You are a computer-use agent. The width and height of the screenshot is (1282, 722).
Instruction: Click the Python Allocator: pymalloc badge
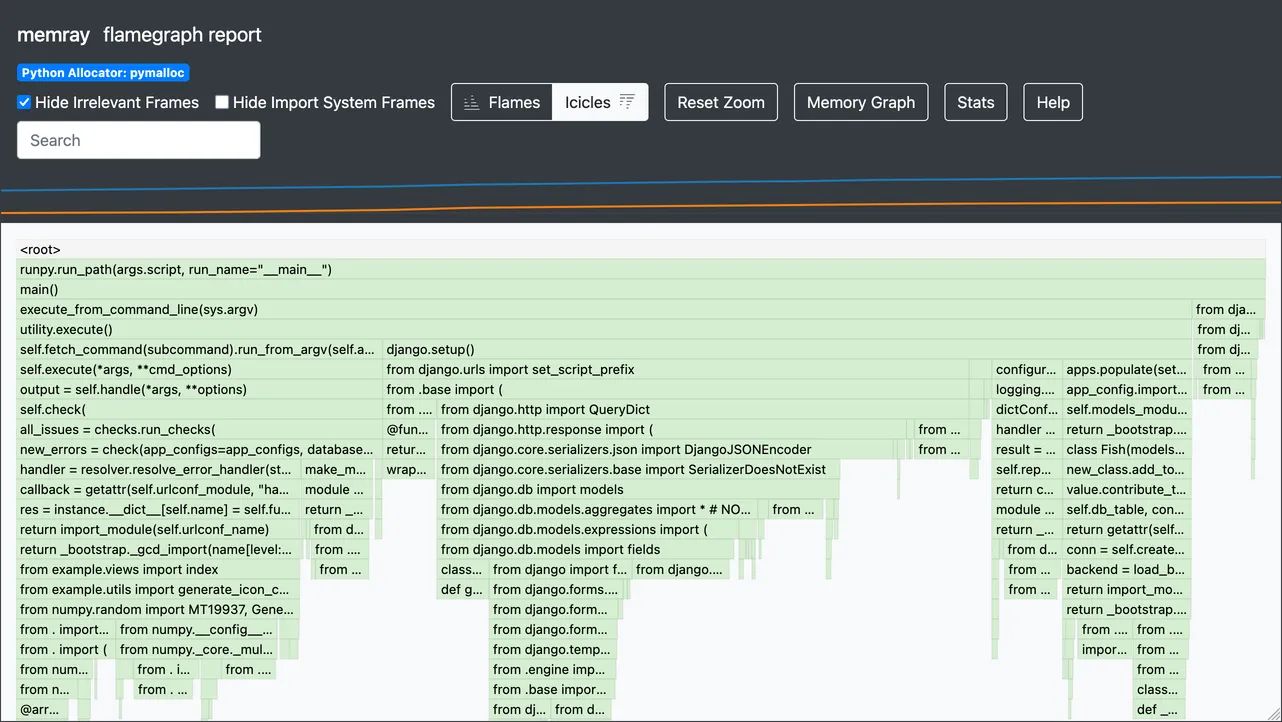click(103, 73)
